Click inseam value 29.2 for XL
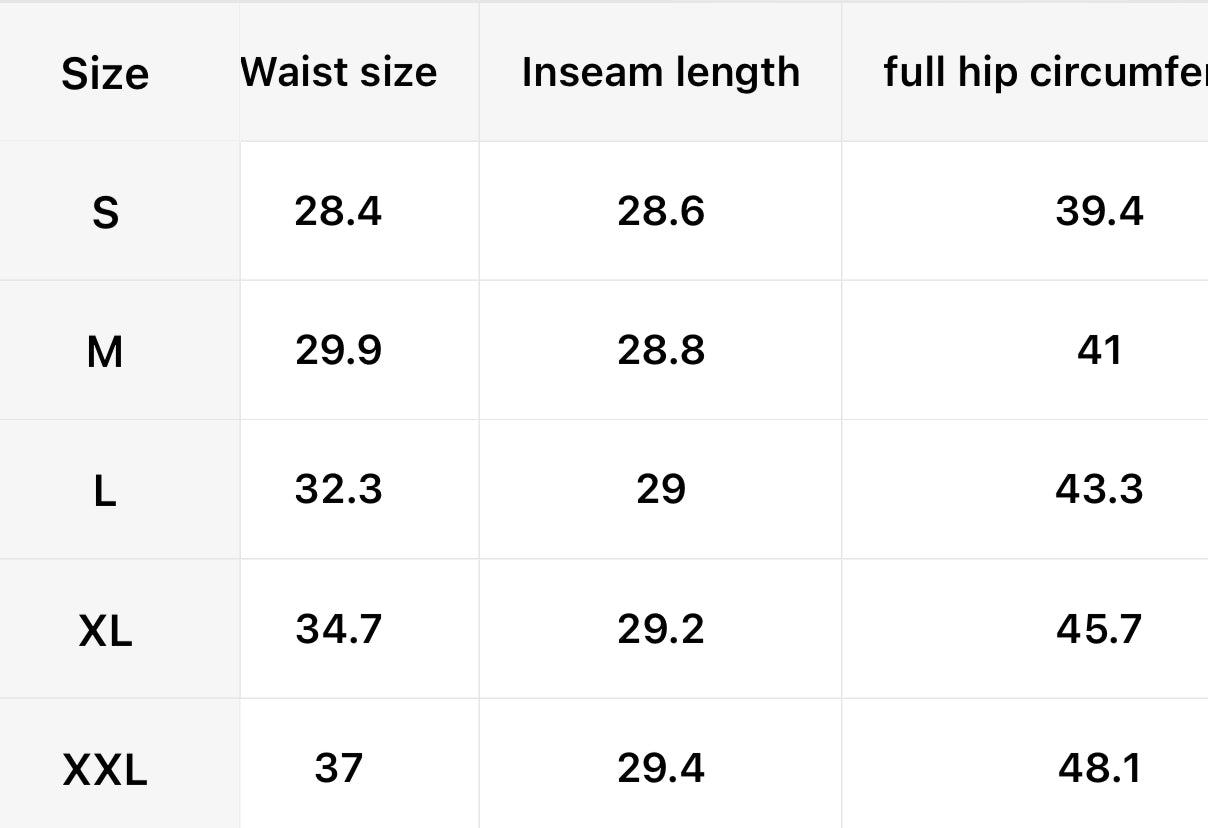The height and width of the screenshot is (828, 1209). [x=660, y=629]
